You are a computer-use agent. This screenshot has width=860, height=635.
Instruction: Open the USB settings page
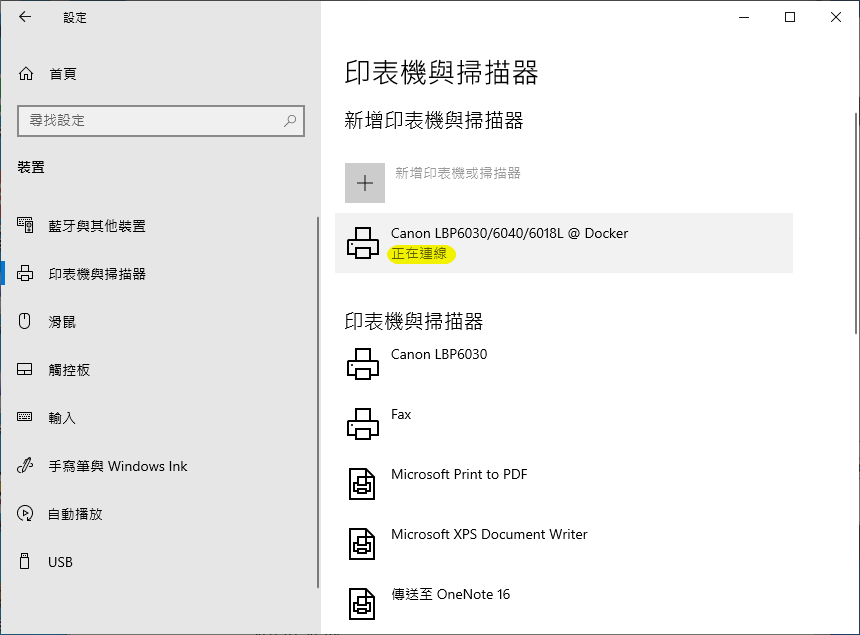[x=60, y=562]
